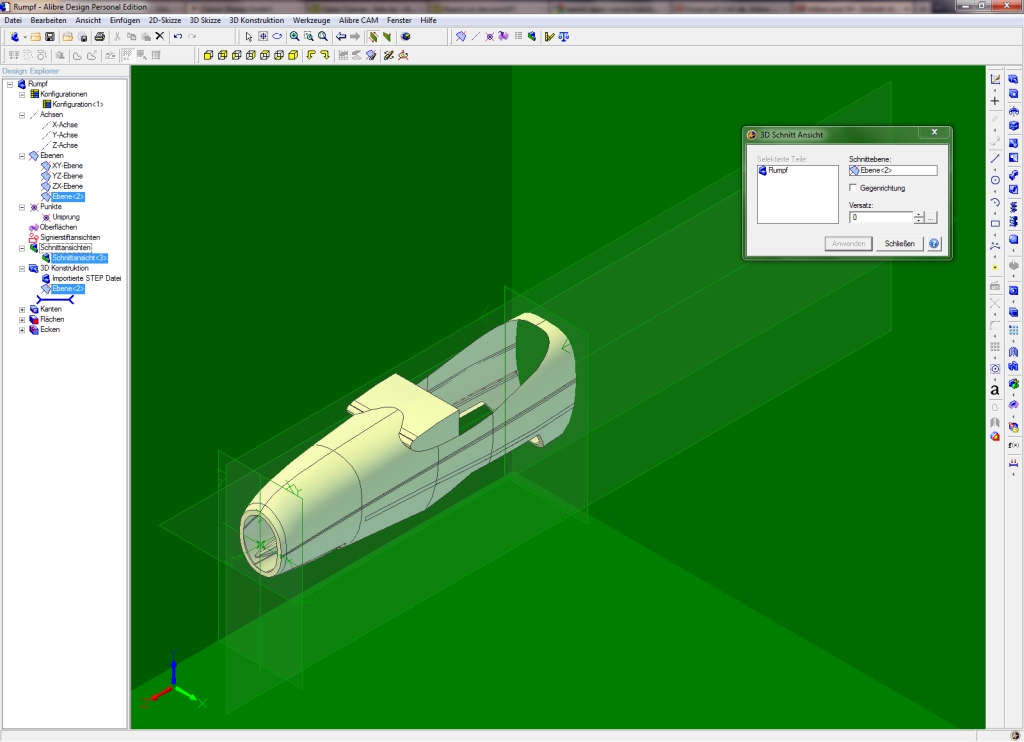Select Ursprung point in the tree

click(x=66, y=217)
